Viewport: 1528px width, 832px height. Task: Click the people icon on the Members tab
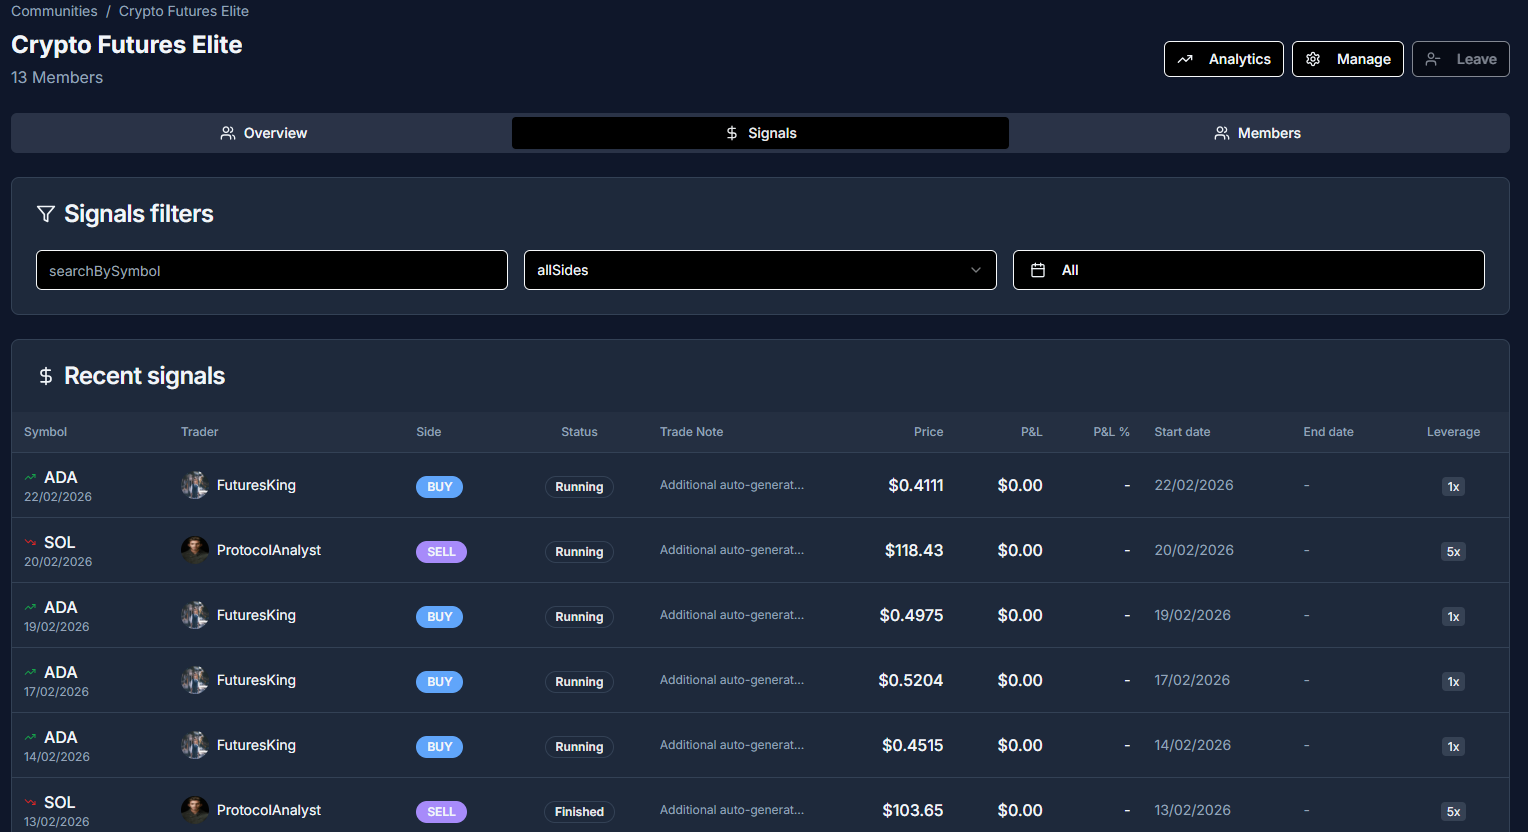[x=1221, y=132]
